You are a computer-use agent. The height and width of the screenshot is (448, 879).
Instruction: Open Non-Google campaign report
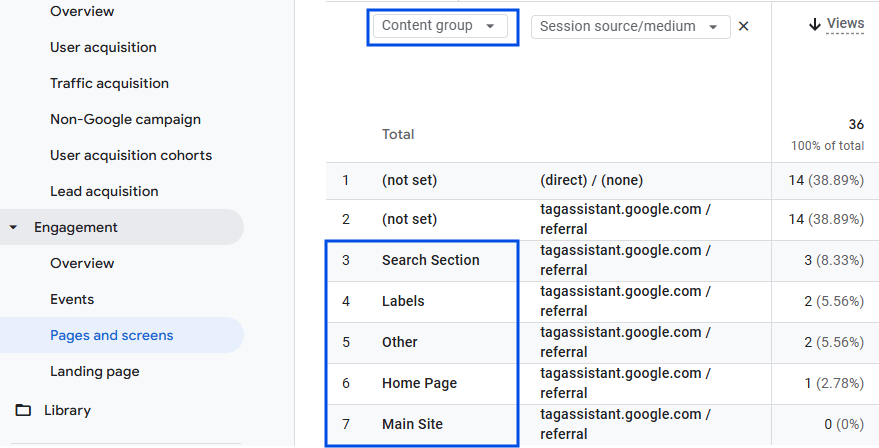tap(125, 120)
